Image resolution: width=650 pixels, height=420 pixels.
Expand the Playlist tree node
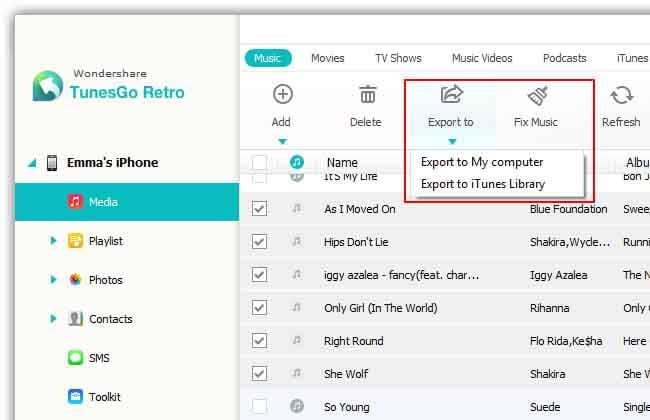tap(53, 240)
